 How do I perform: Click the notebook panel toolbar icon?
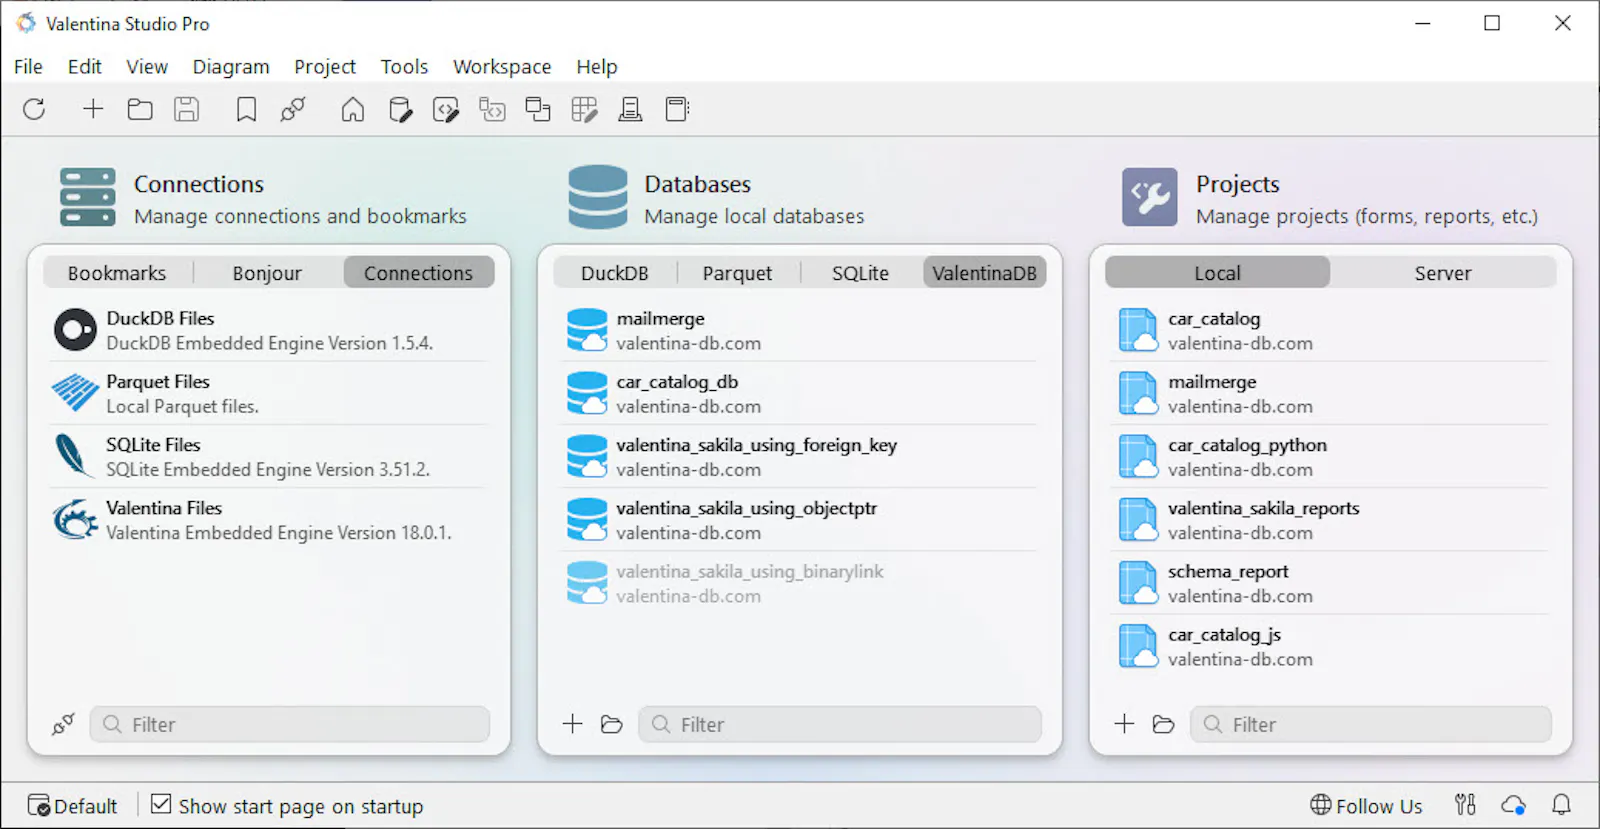[x=677, y=109]
